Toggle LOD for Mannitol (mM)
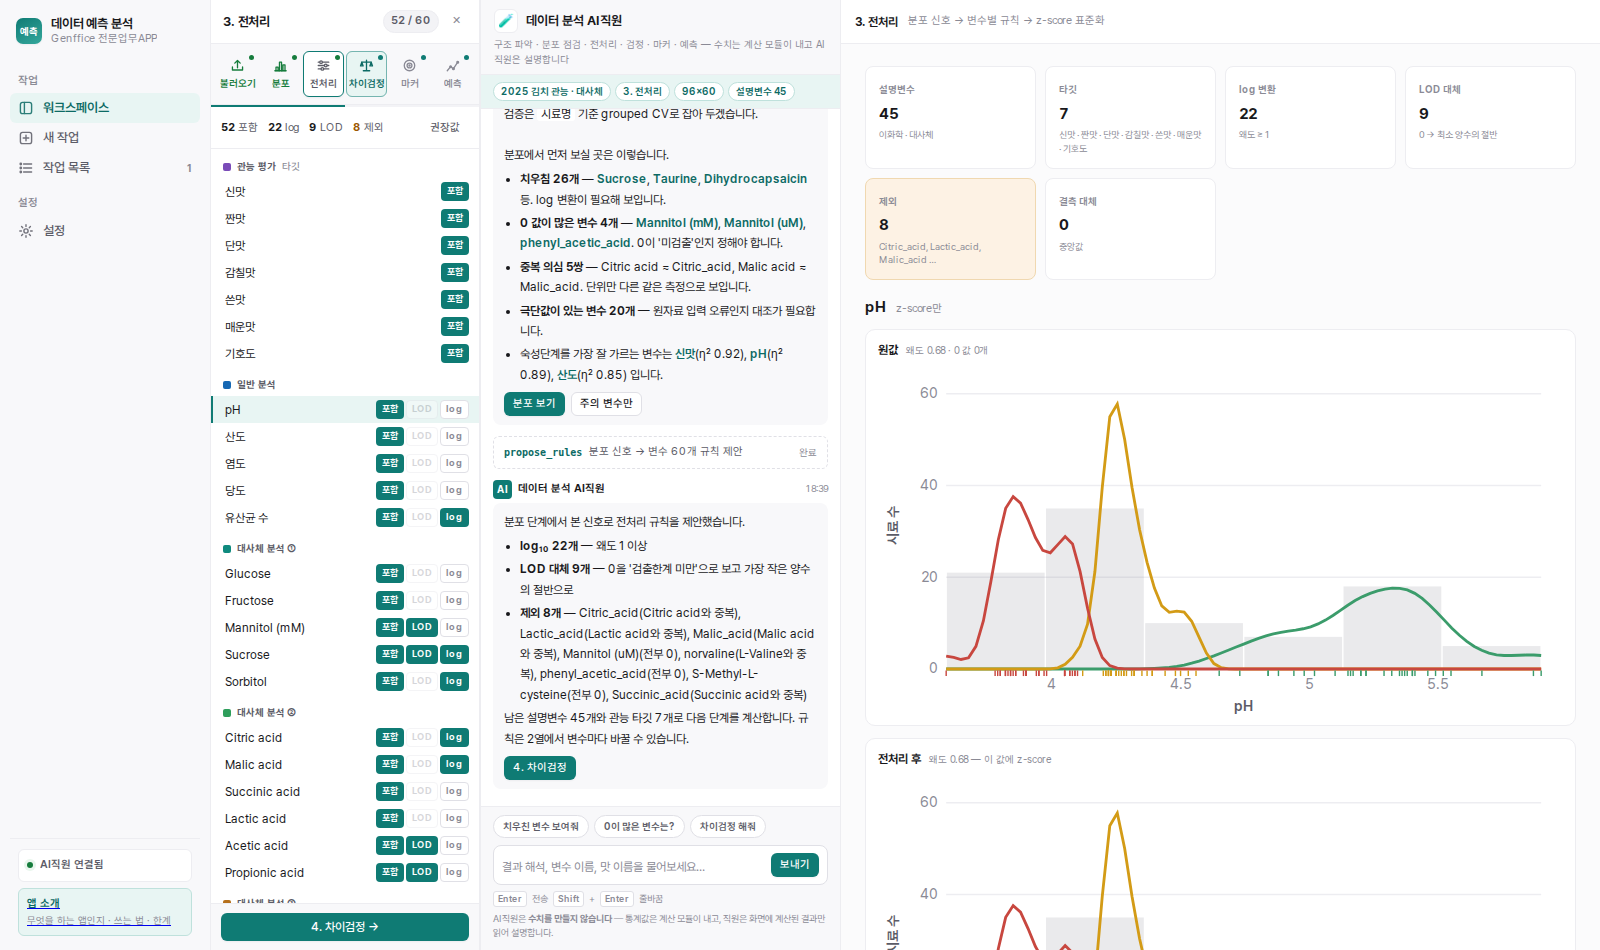 click(x=422, y=628)
